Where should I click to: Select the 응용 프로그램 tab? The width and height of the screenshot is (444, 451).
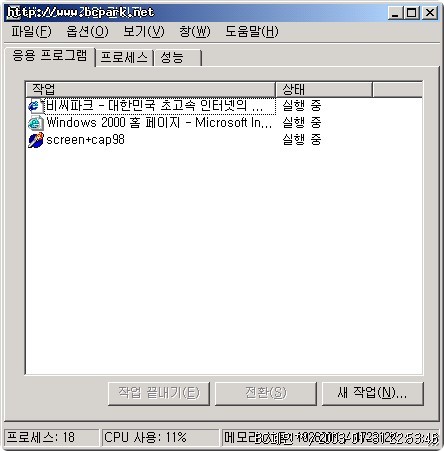point(50,56)
